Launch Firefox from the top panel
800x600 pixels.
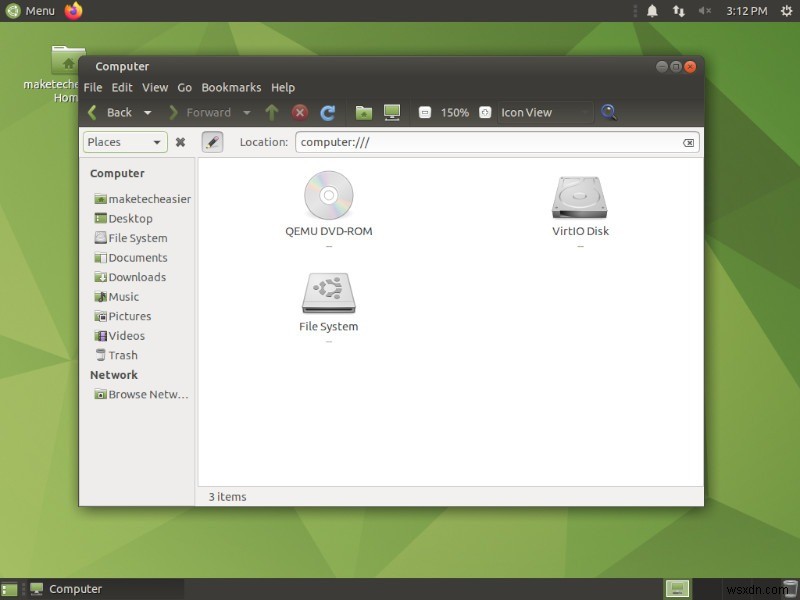tap(74, 11)
